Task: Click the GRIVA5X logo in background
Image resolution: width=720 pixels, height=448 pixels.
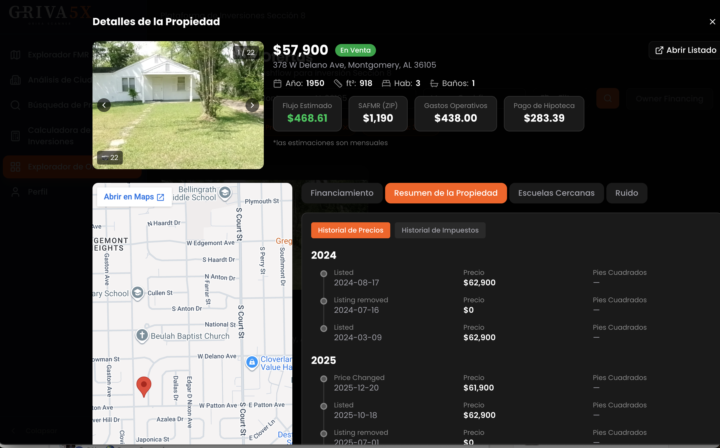Action: [50, 13]
